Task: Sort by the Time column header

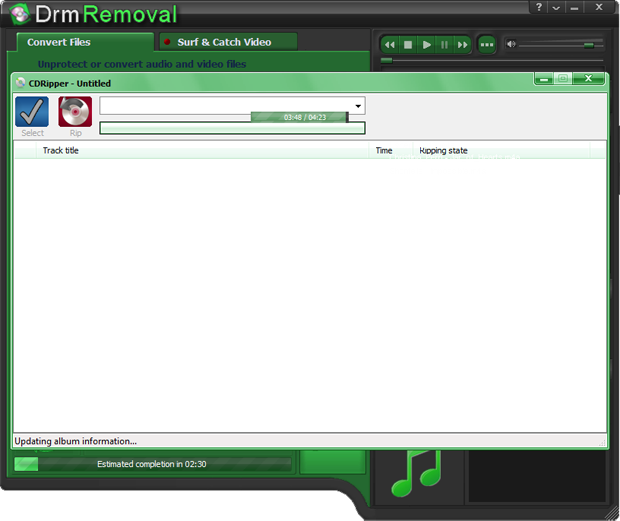Action: (x=391, y=151)
